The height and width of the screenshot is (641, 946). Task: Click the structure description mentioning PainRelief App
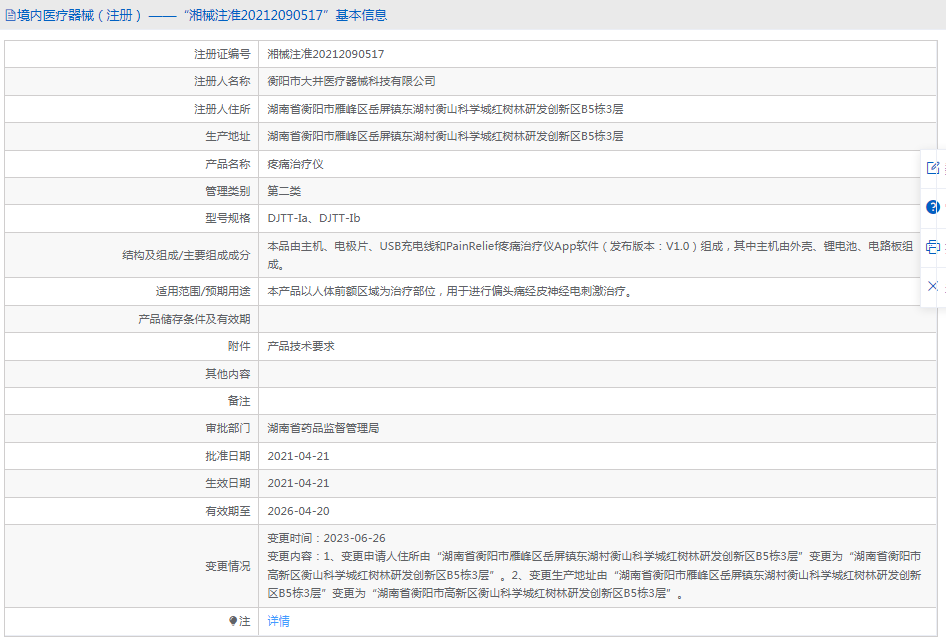coord(590,255)
